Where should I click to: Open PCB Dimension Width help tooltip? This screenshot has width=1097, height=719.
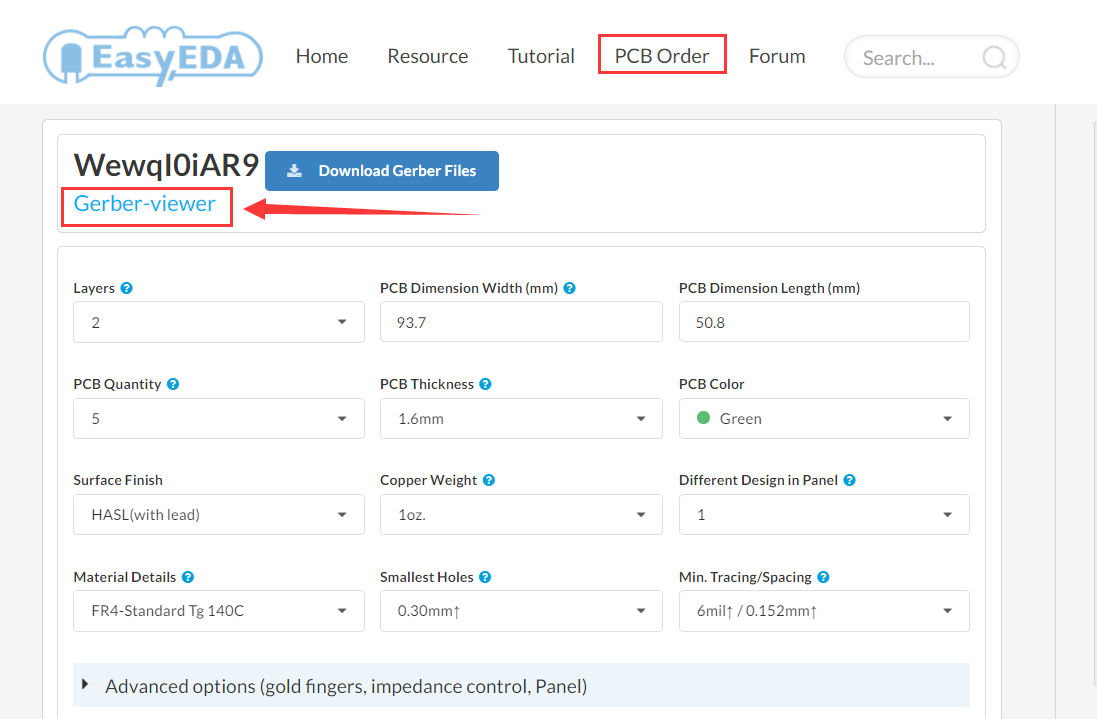tap(569, 287)
